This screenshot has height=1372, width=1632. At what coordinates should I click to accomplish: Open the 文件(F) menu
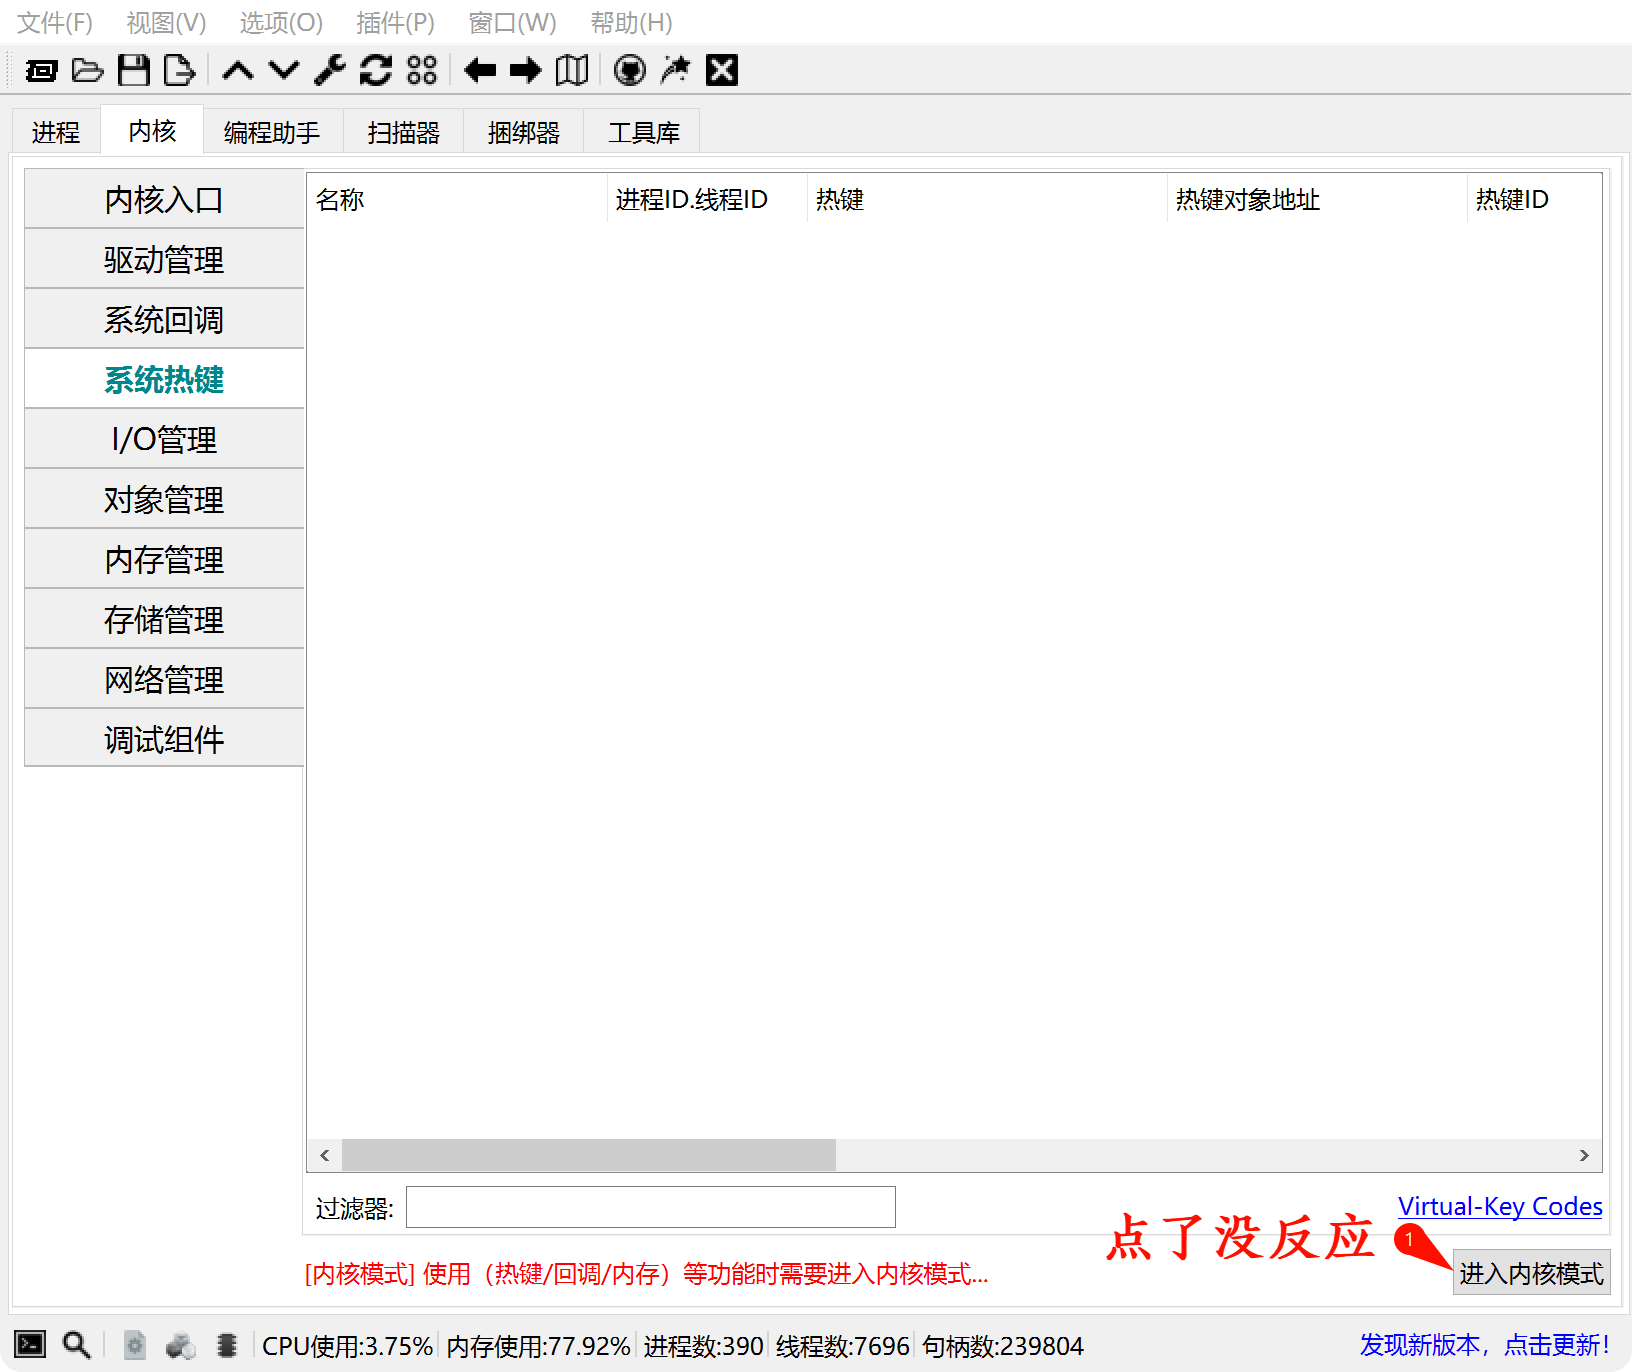click(x=55, y=22)
